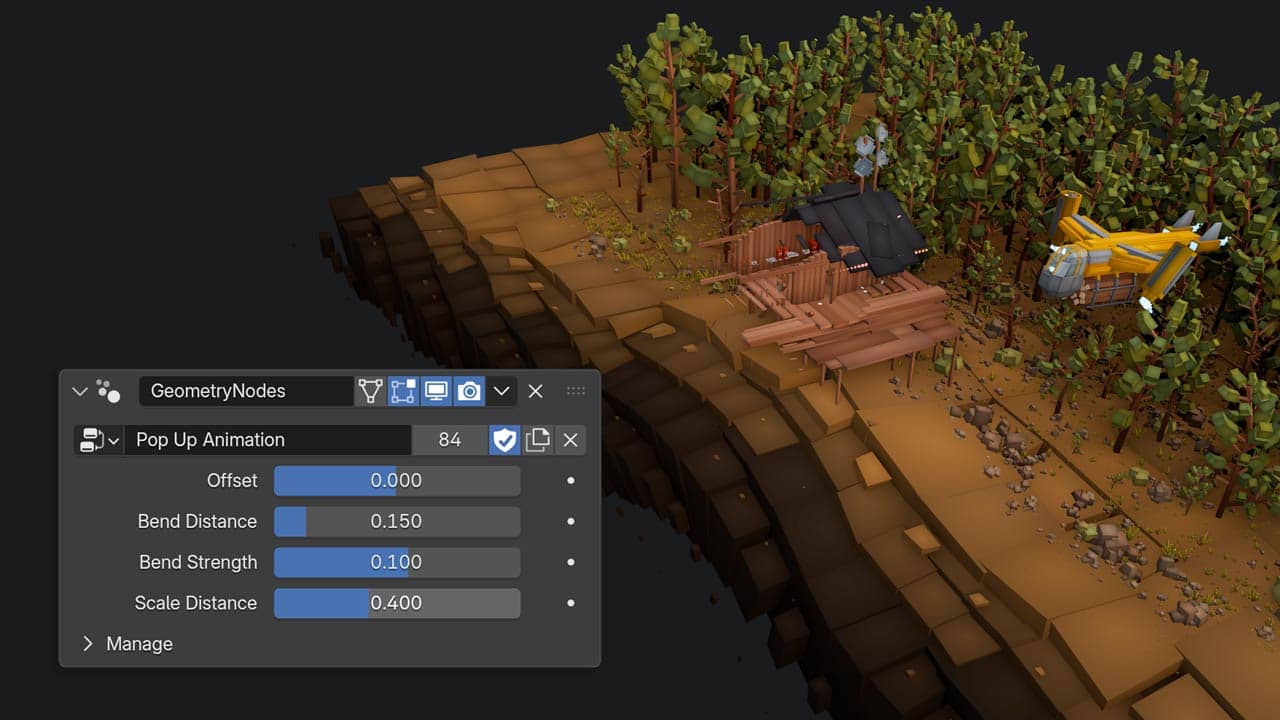Click the Pop Up Animation node group name
Image resolution: width=1280 pixels, height=720 pixels.
click(x=267, y=440)
